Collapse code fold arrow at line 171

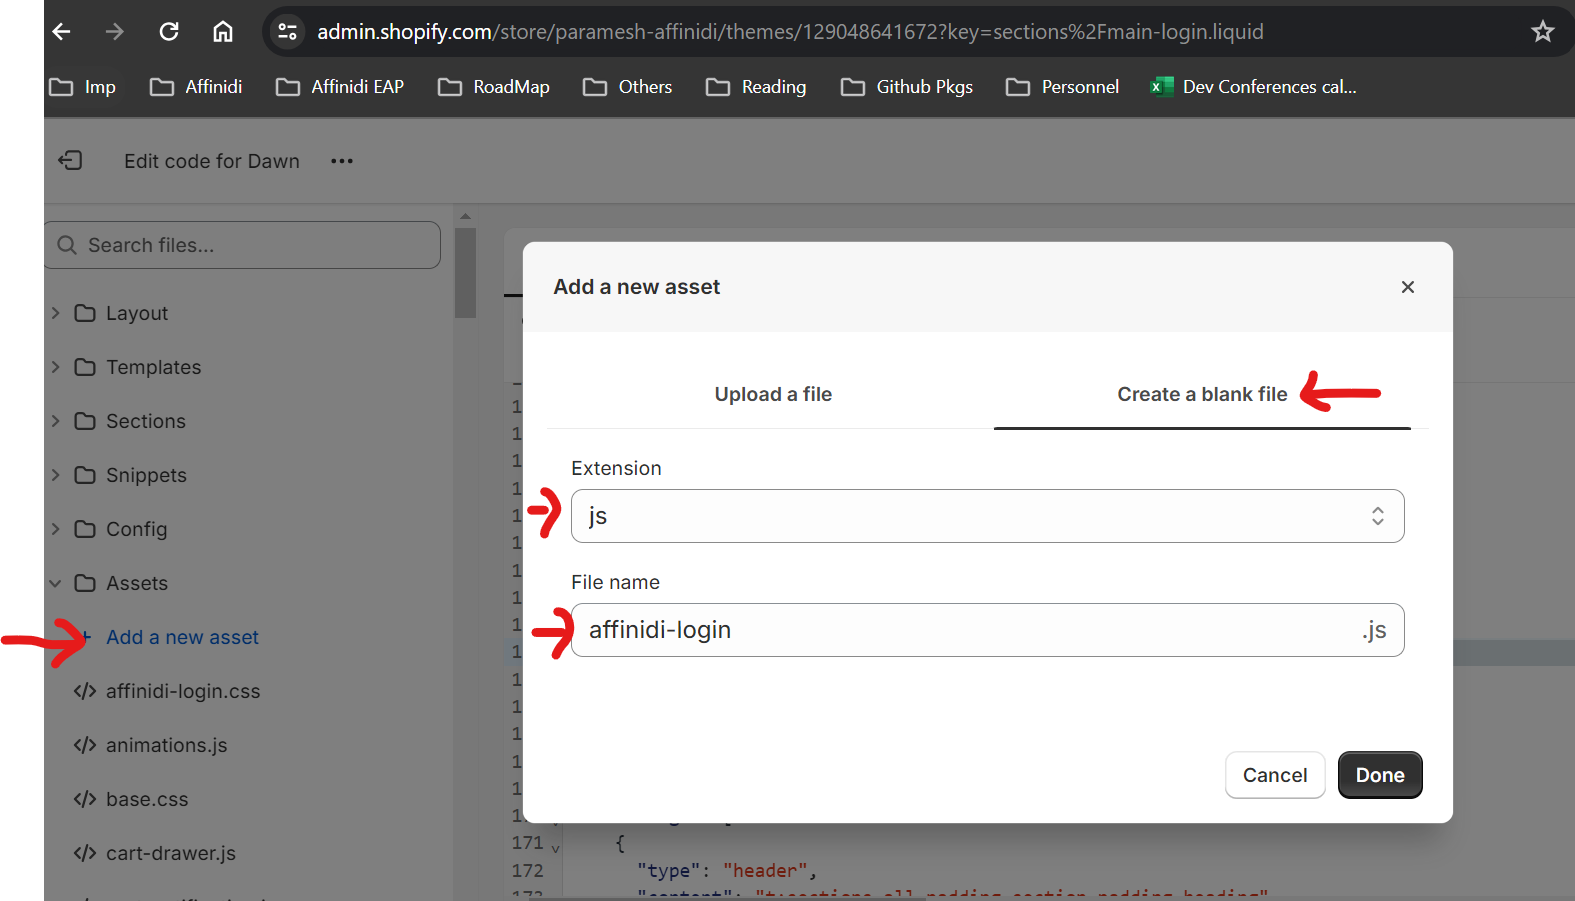pos(555,848)
